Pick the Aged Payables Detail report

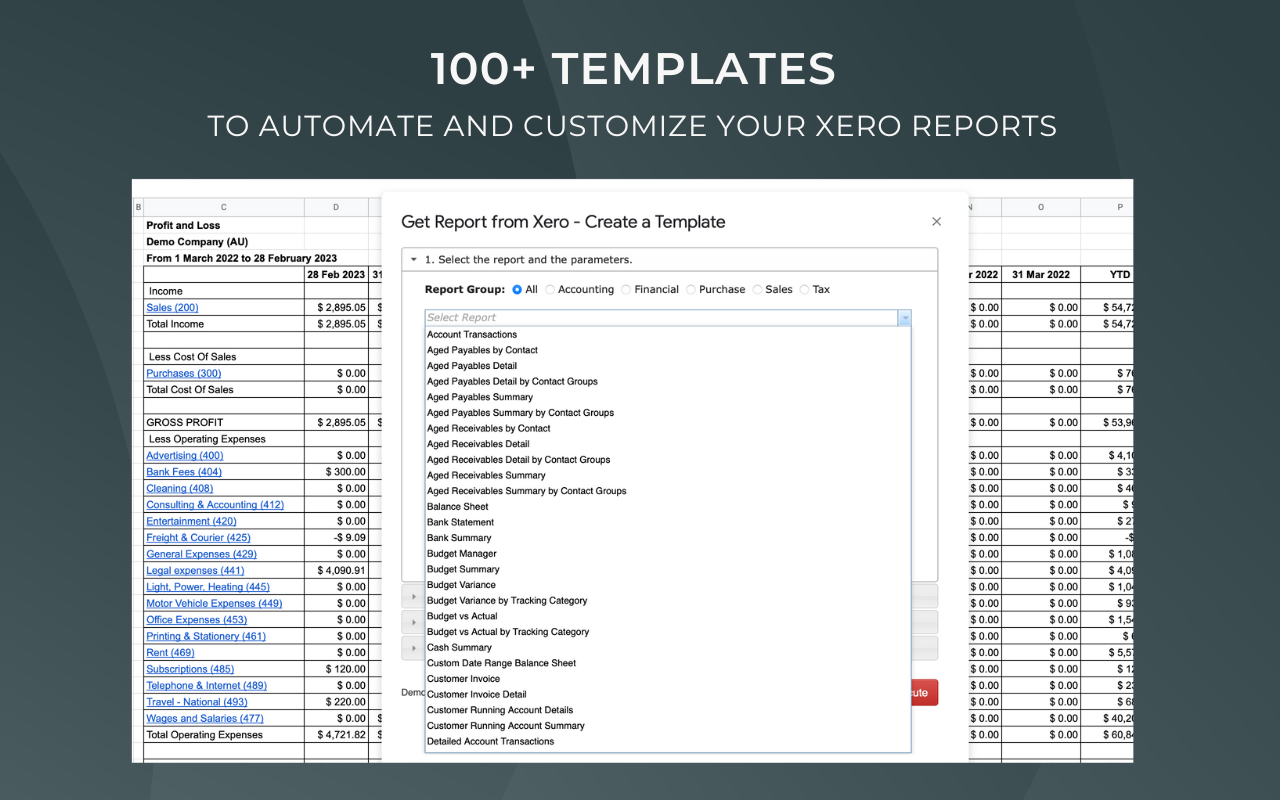pos(668,366)
